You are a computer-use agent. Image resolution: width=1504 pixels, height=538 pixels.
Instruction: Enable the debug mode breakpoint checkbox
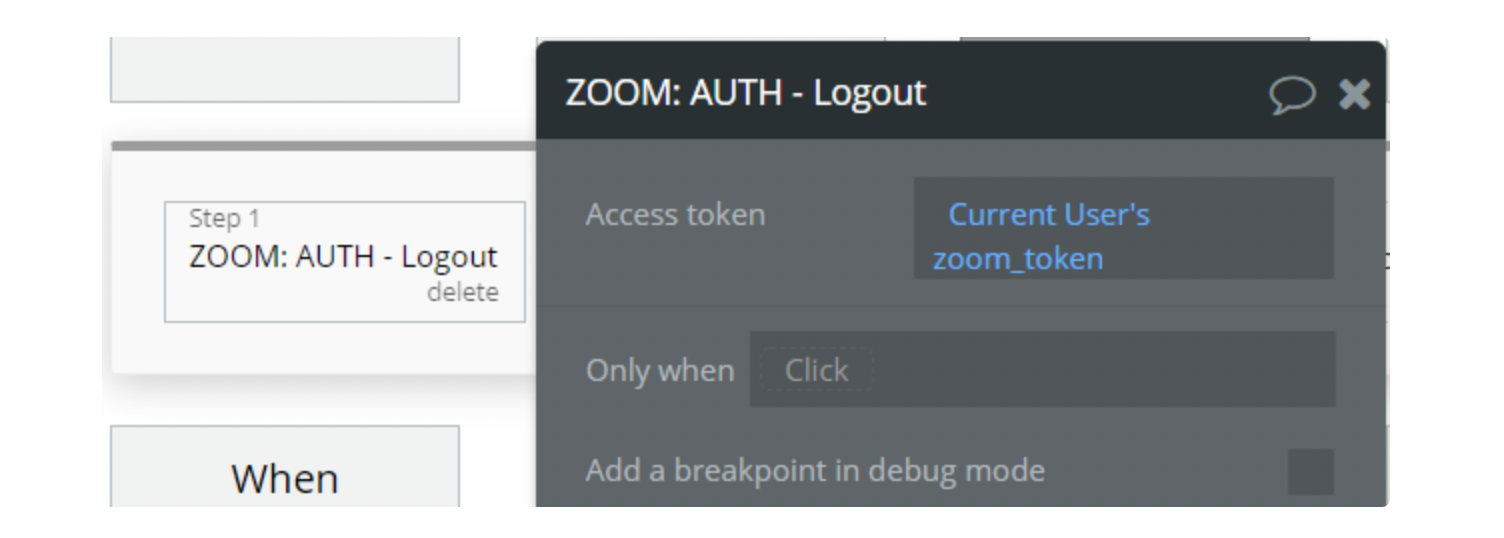[1310, 471]
